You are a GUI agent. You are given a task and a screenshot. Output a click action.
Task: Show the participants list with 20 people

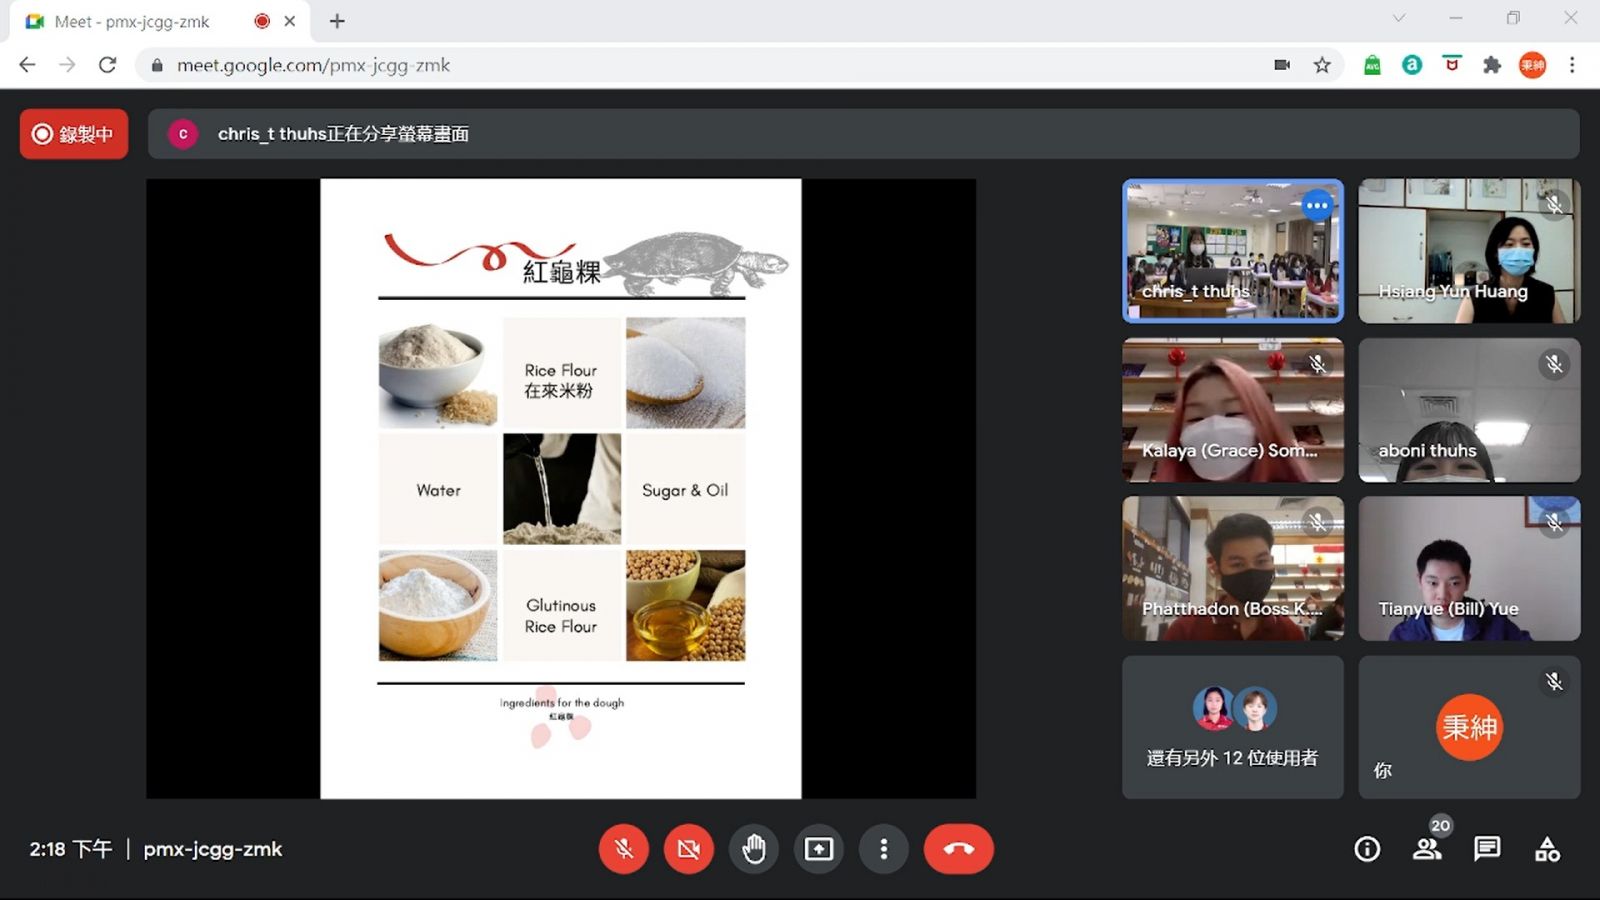click(1427, 849)
